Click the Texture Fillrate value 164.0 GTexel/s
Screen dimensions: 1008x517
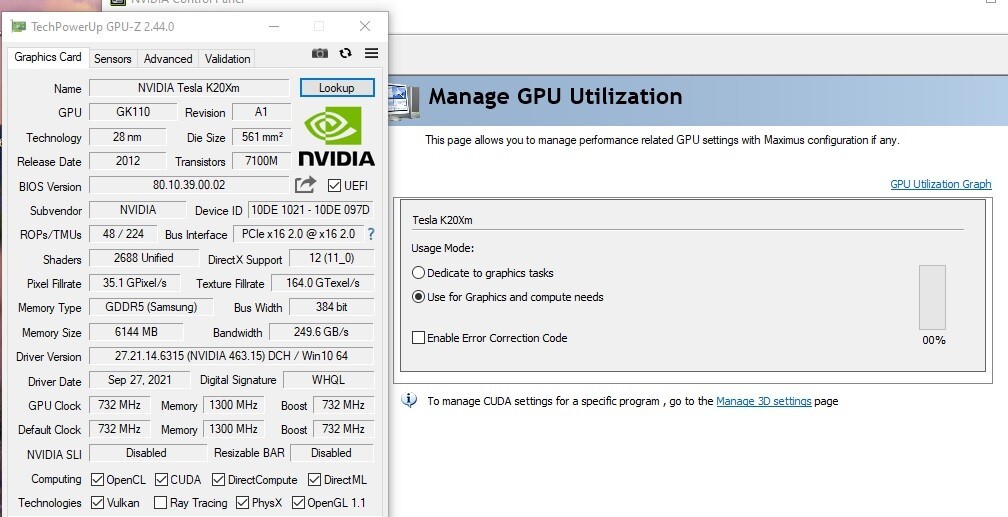pyautogui.click(x=323, y=282)
